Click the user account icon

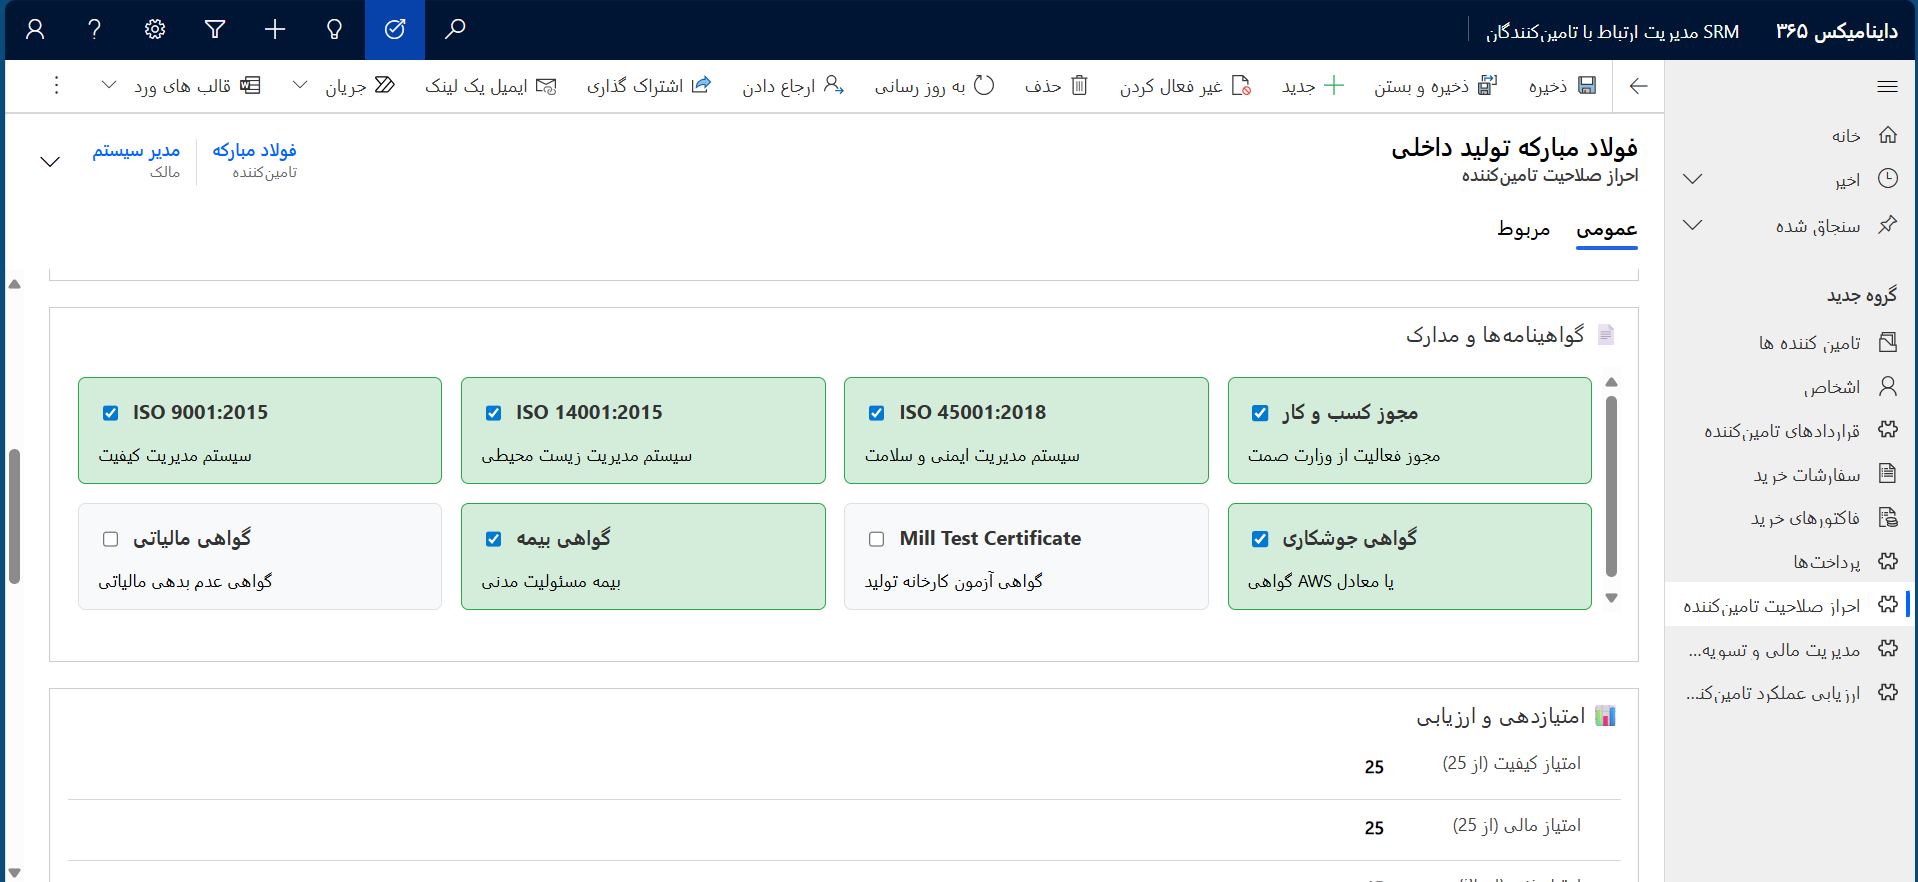(x=35, y=29)
